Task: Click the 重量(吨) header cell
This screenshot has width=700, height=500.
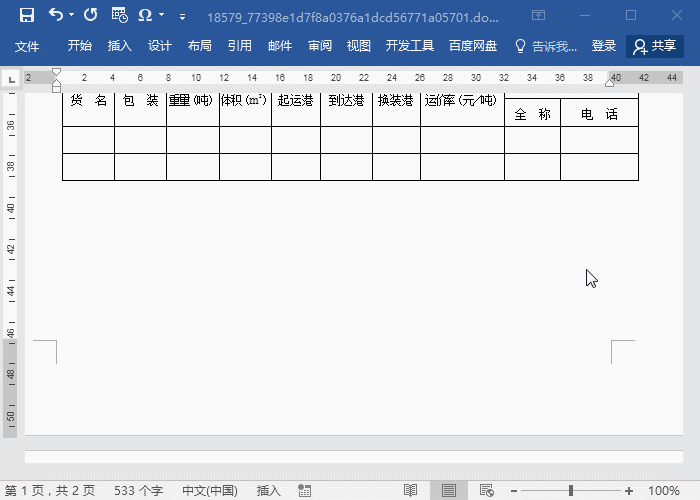Action: pos(193,109)
